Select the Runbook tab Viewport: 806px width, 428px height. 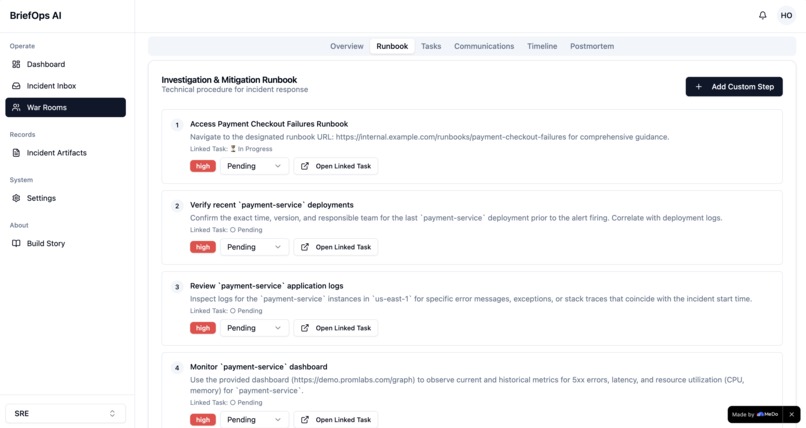pyautogui.click(x=392, y=46)
